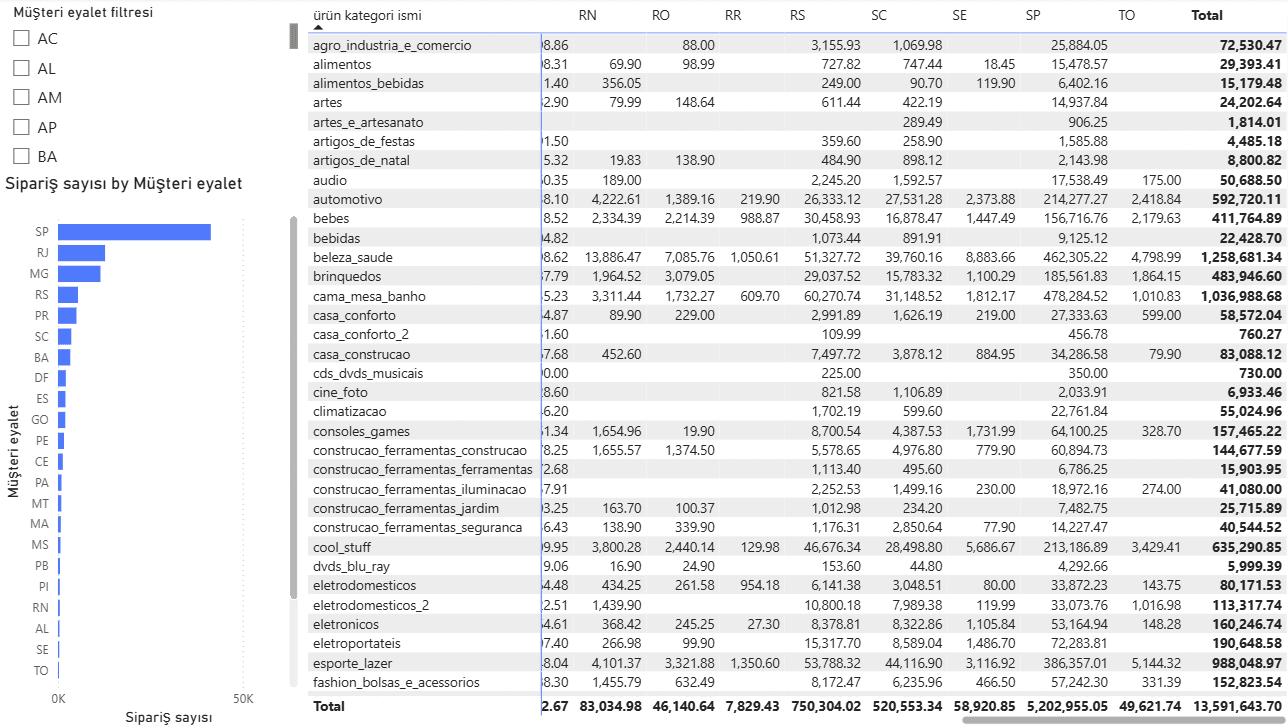This screenshot has width=1288, height=728.
Task: Click the automotivo row label
Action: click(x=347, y=199)
